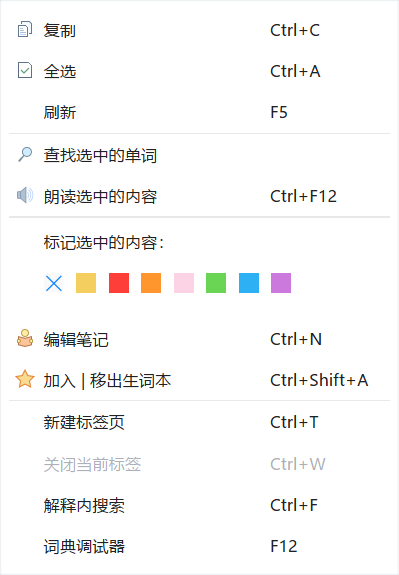Click the copy icon next to 复制

pos(25,30)
